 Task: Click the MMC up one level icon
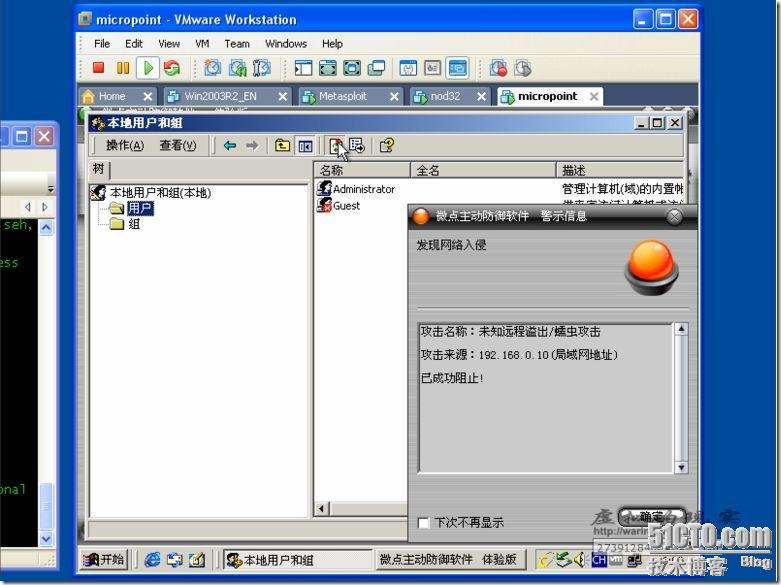pos(282,146)
